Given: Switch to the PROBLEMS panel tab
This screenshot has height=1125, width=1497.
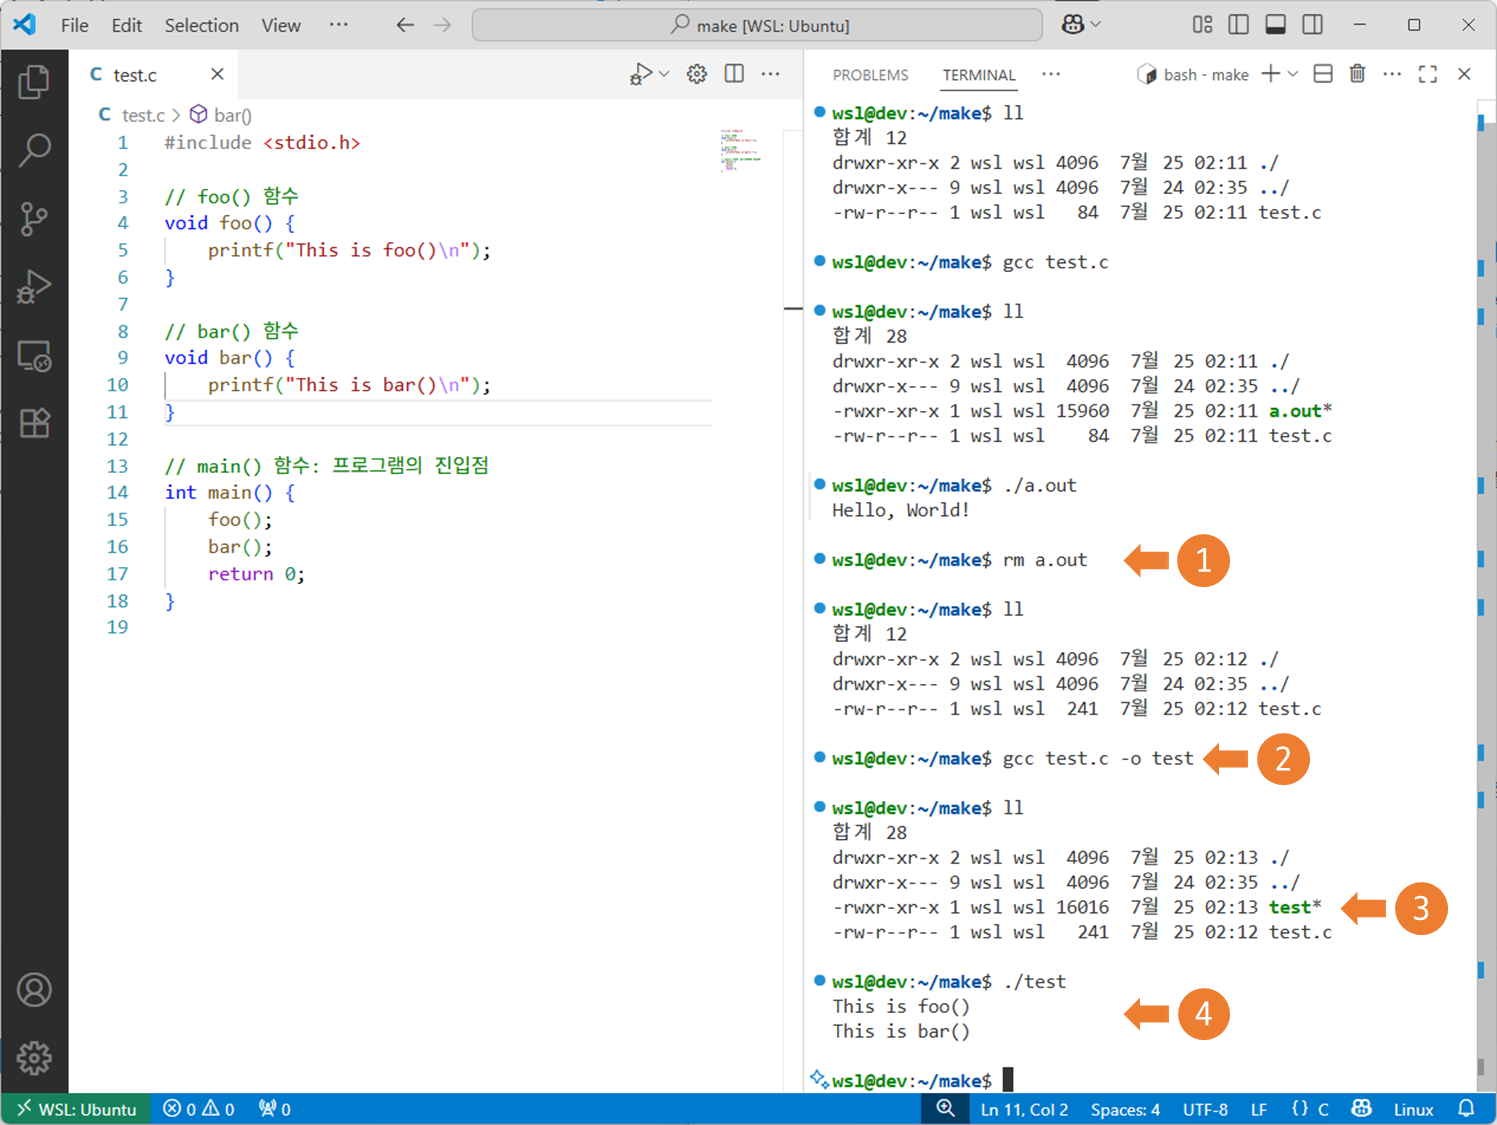Looking at the screenshot, I should click(870, 75).
